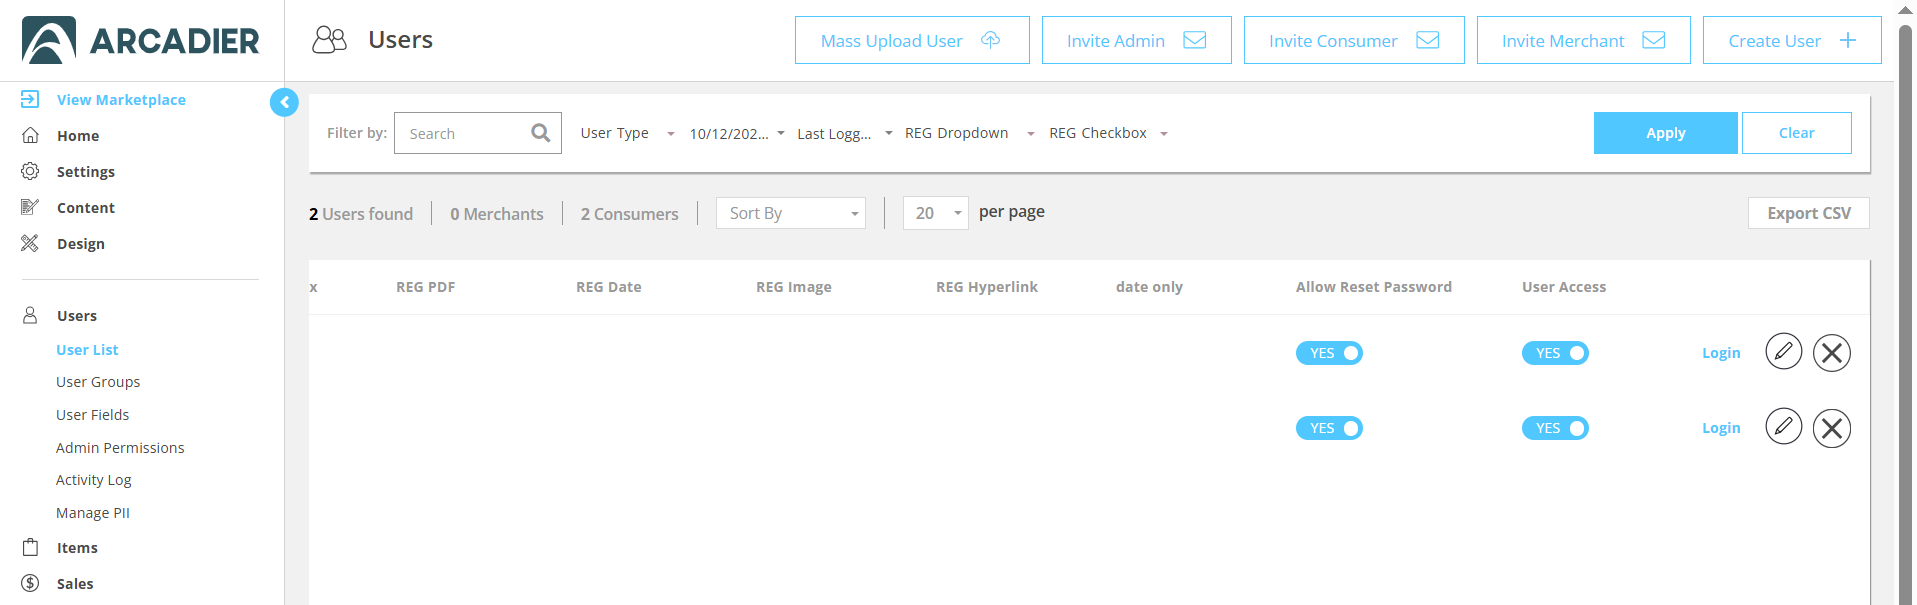Open the User Type filter dropdown
The height and width of the screenshot is (605, 1917).
(x=627, y=133)
